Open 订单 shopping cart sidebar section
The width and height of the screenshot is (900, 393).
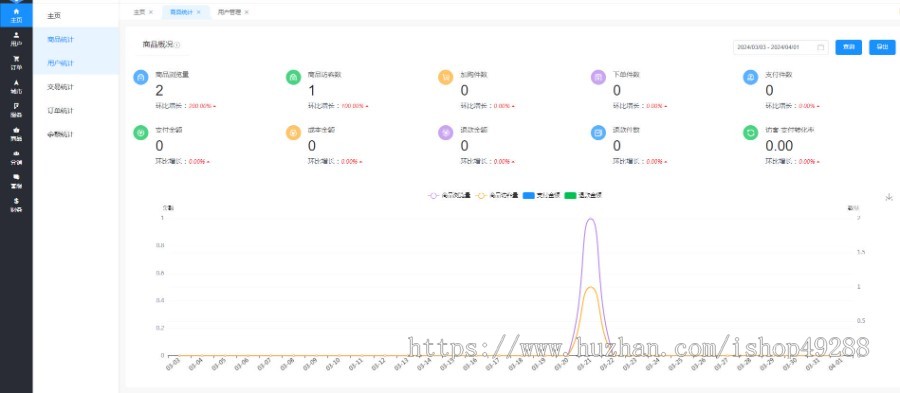(16, 63)
